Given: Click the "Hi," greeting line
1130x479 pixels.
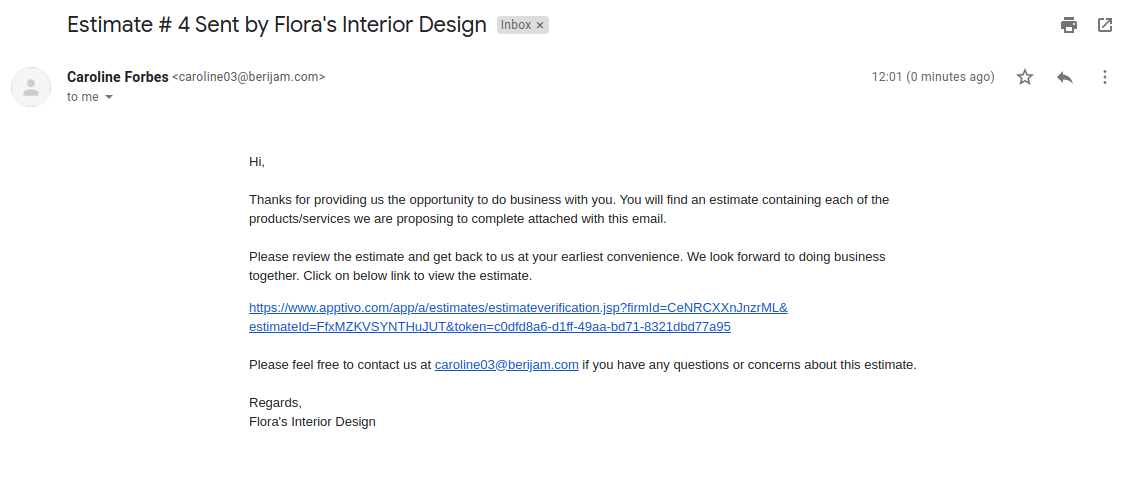Looking at the screenshot, I should [257, 161].
